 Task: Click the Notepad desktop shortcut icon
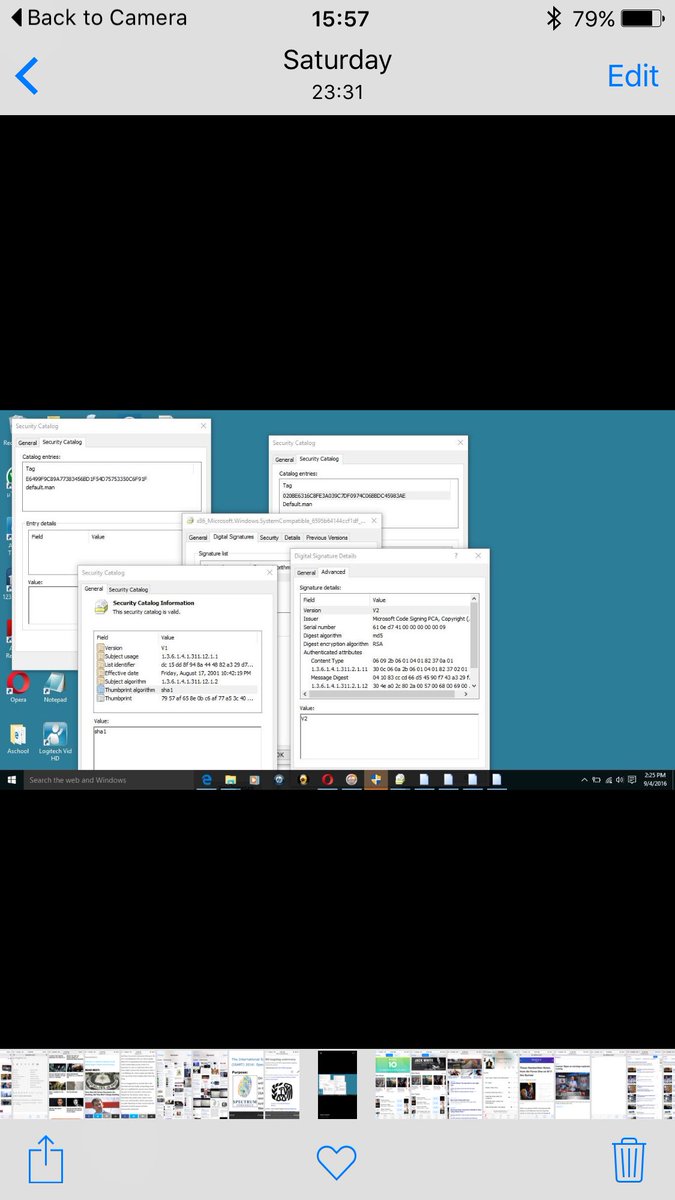(x=55, y=686)
